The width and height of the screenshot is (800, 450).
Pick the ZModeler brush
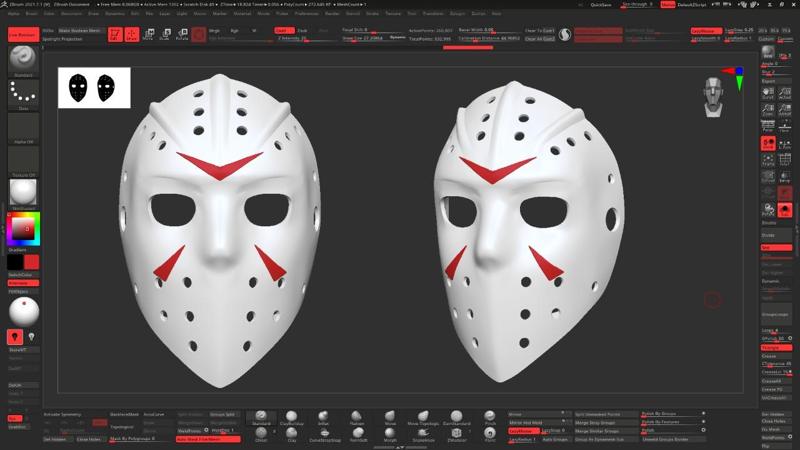[456, 434]
